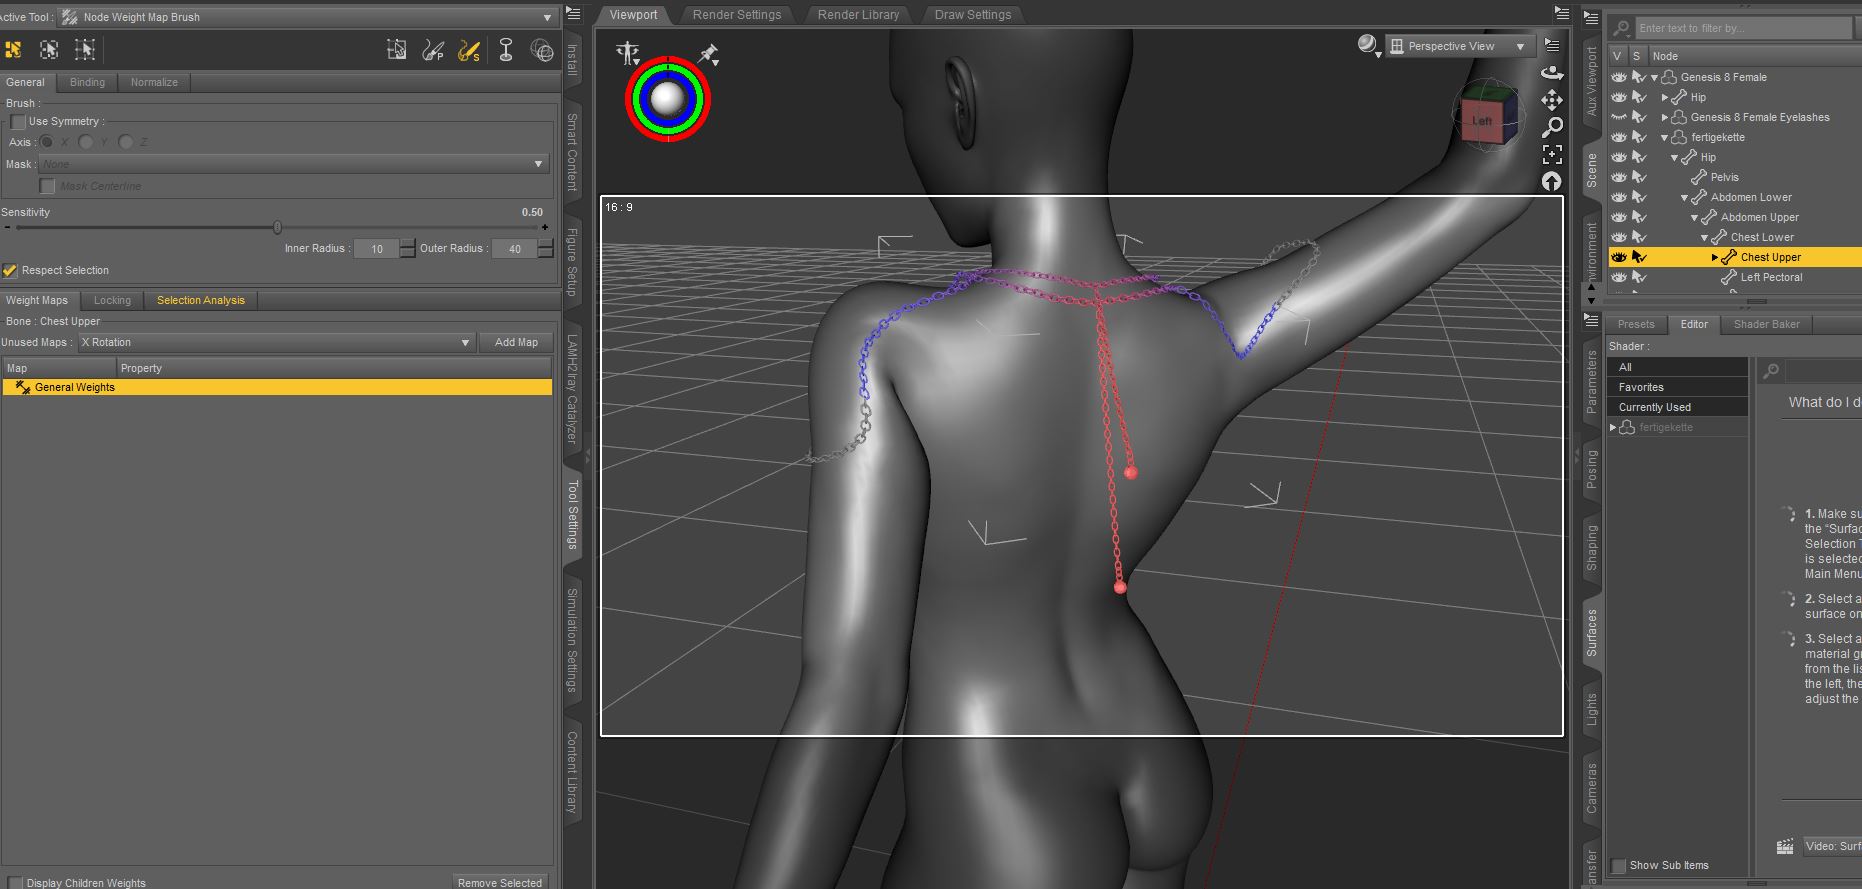
Task: Click the Remove Selected button
Action: 499,882
